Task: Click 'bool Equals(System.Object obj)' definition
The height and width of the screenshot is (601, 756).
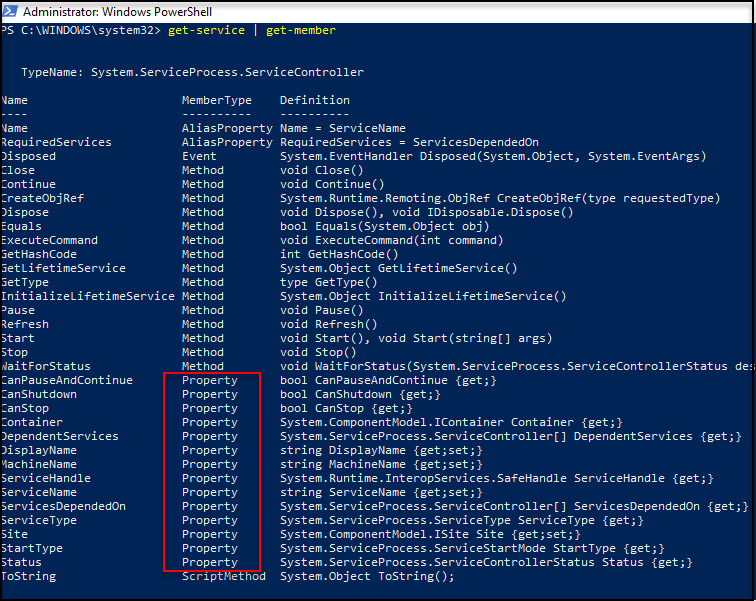Action: tap(385, 226)
